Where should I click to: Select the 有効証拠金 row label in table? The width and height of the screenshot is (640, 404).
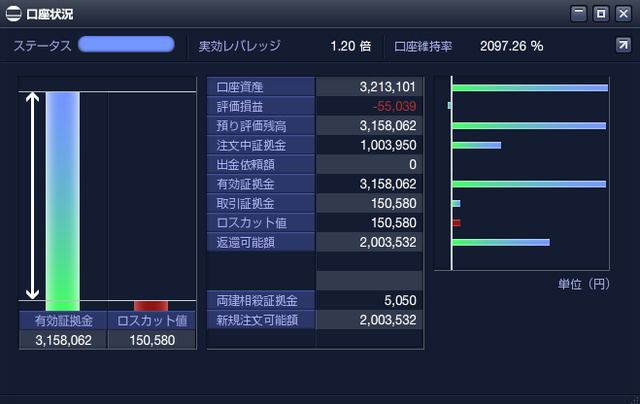click(261, 184)
